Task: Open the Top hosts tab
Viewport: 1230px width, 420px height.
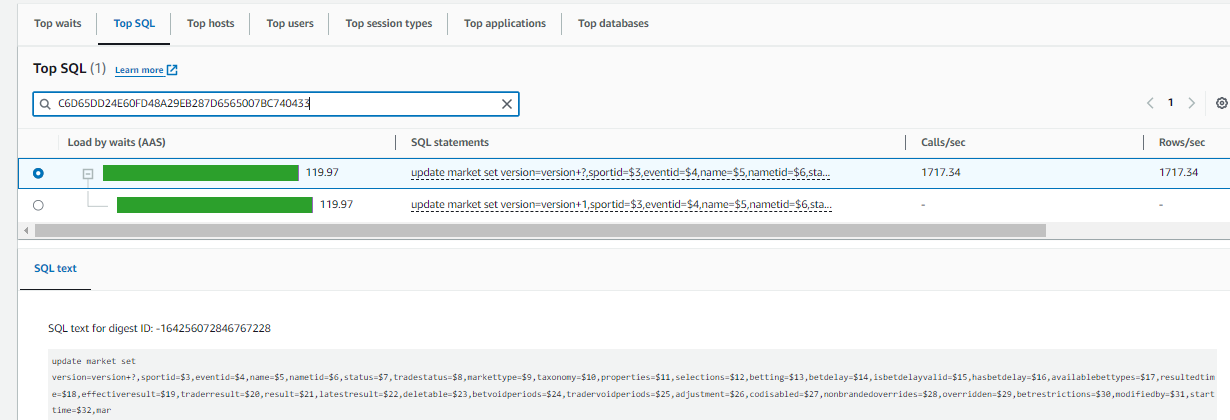Action: tap(210, 23)
